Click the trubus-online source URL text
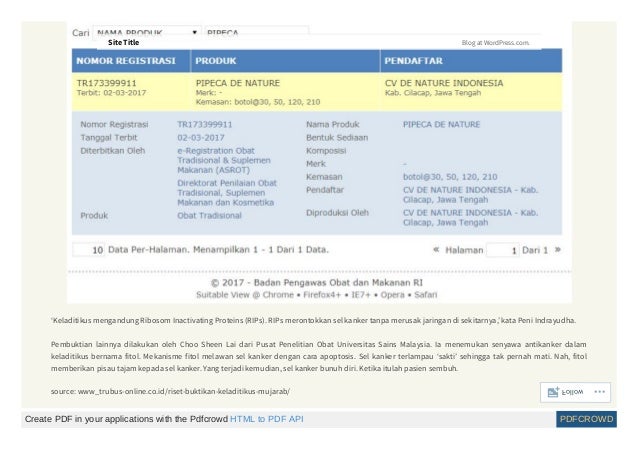 [x=184, y=391]
